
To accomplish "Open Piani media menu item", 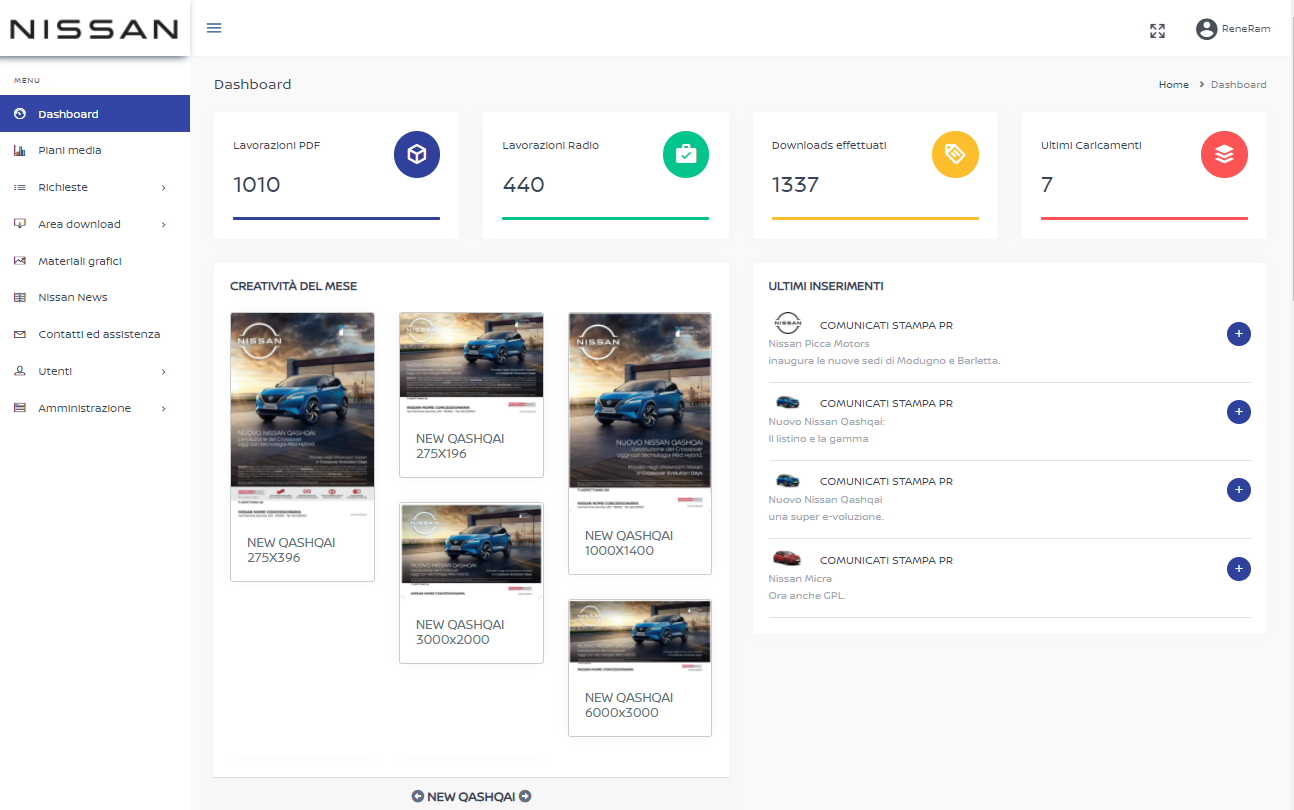I will pyautogui.click(x=95, y=151).
